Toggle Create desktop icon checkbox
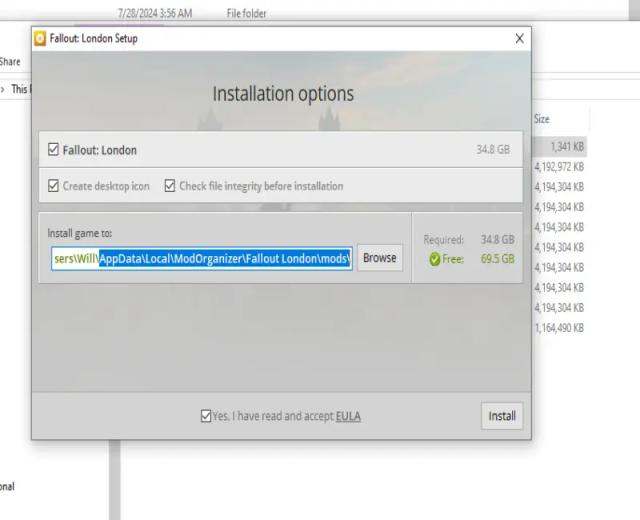 pos(53,186)
